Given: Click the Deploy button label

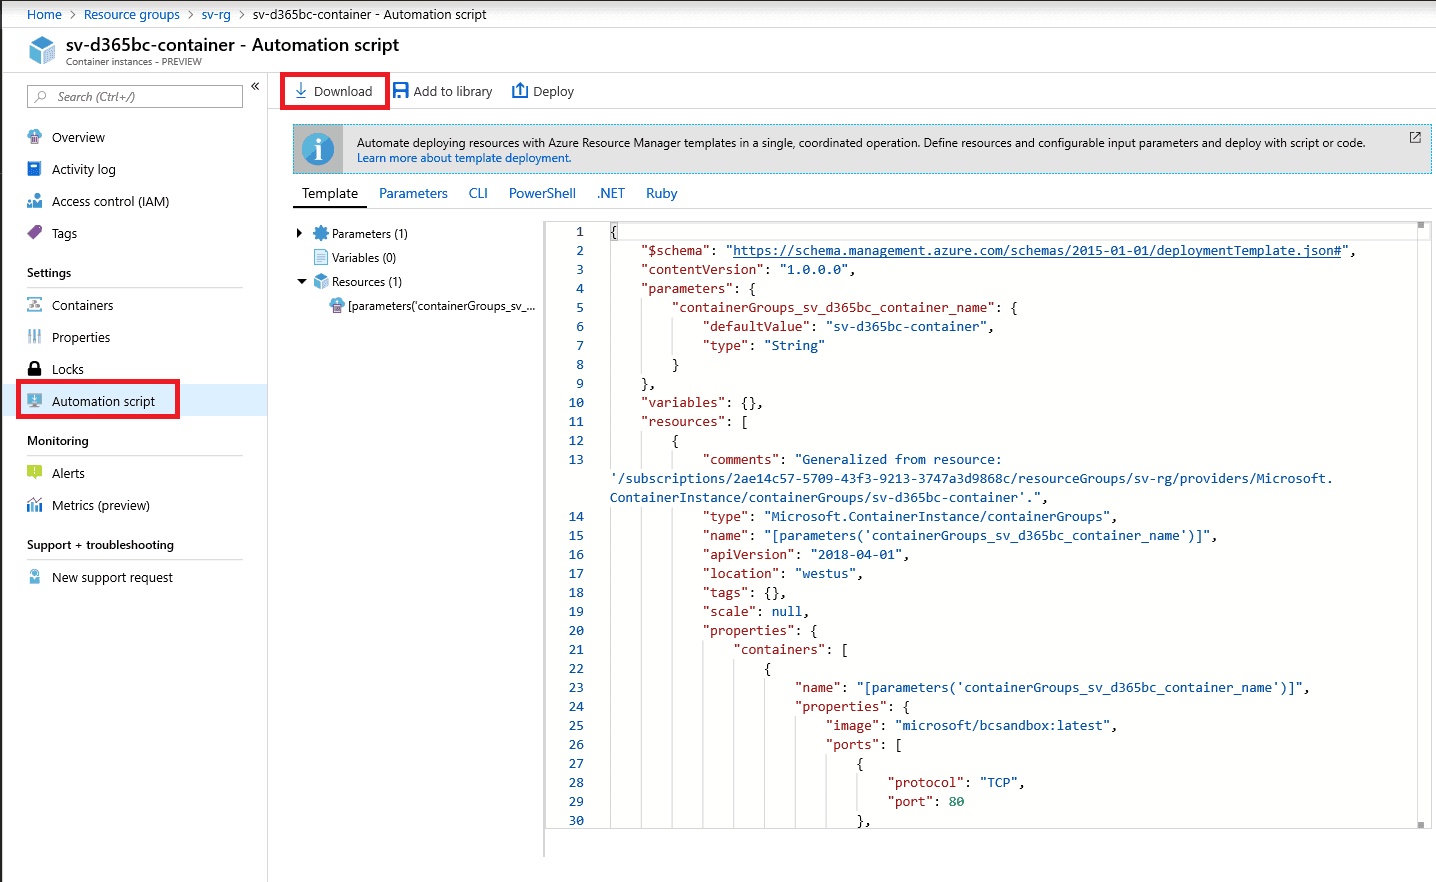Looking at the screenshot, I should click(553, 91).
